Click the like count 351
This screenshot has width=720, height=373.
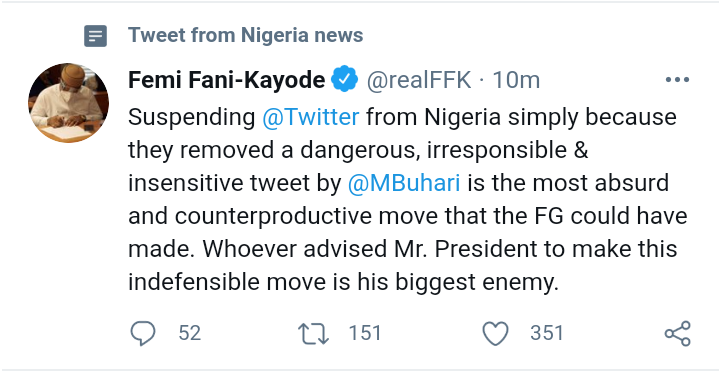(546, 333)
